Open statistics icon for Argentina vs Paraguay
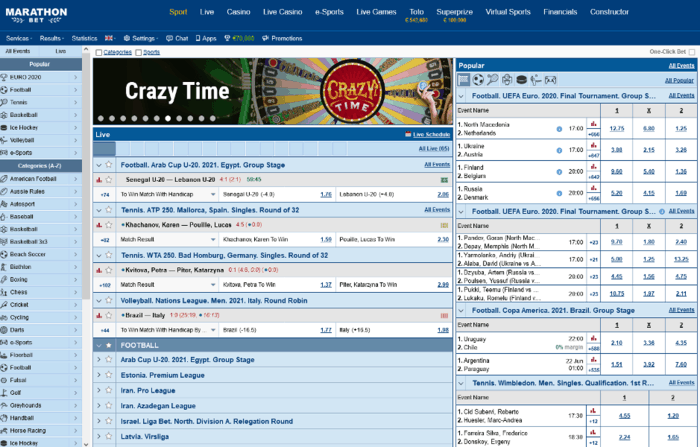Screen dimensions: 700x447 [593, 359]
